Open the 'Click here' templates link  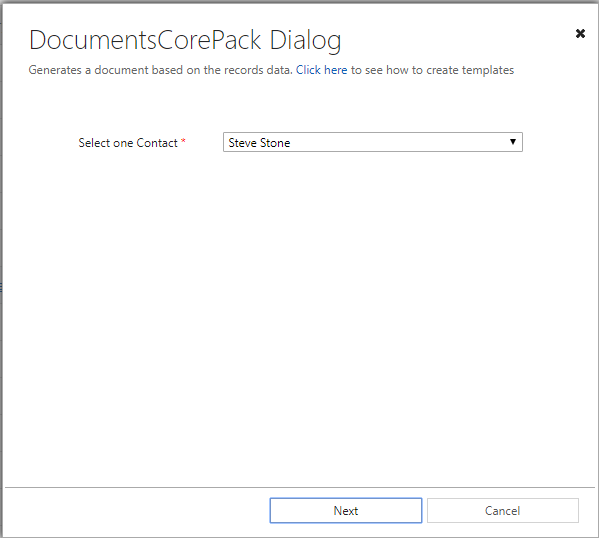(x=321, y=70)
